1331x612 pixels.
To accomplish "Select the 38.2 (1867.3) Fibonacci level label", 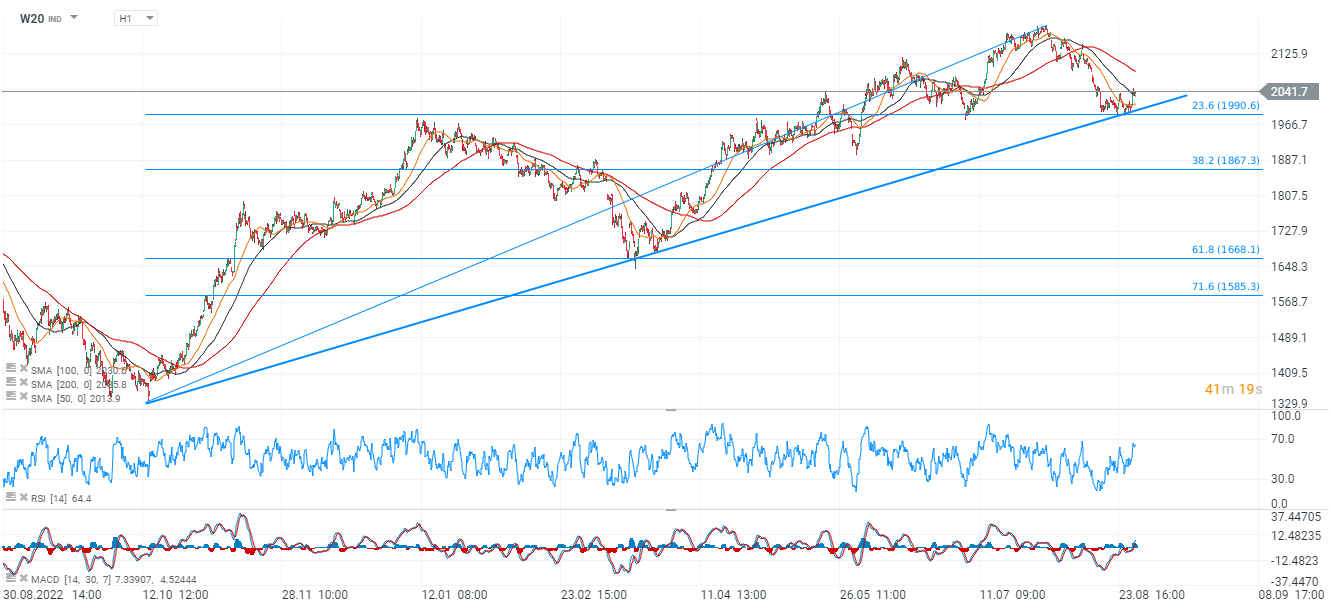I will pos(1225,160).
